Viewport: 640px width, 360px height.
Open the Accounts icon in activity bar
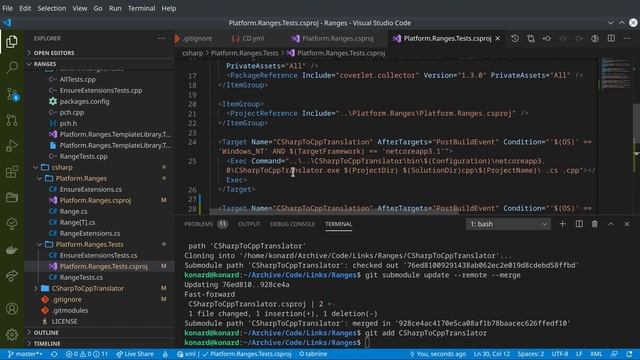click(12, 309)
